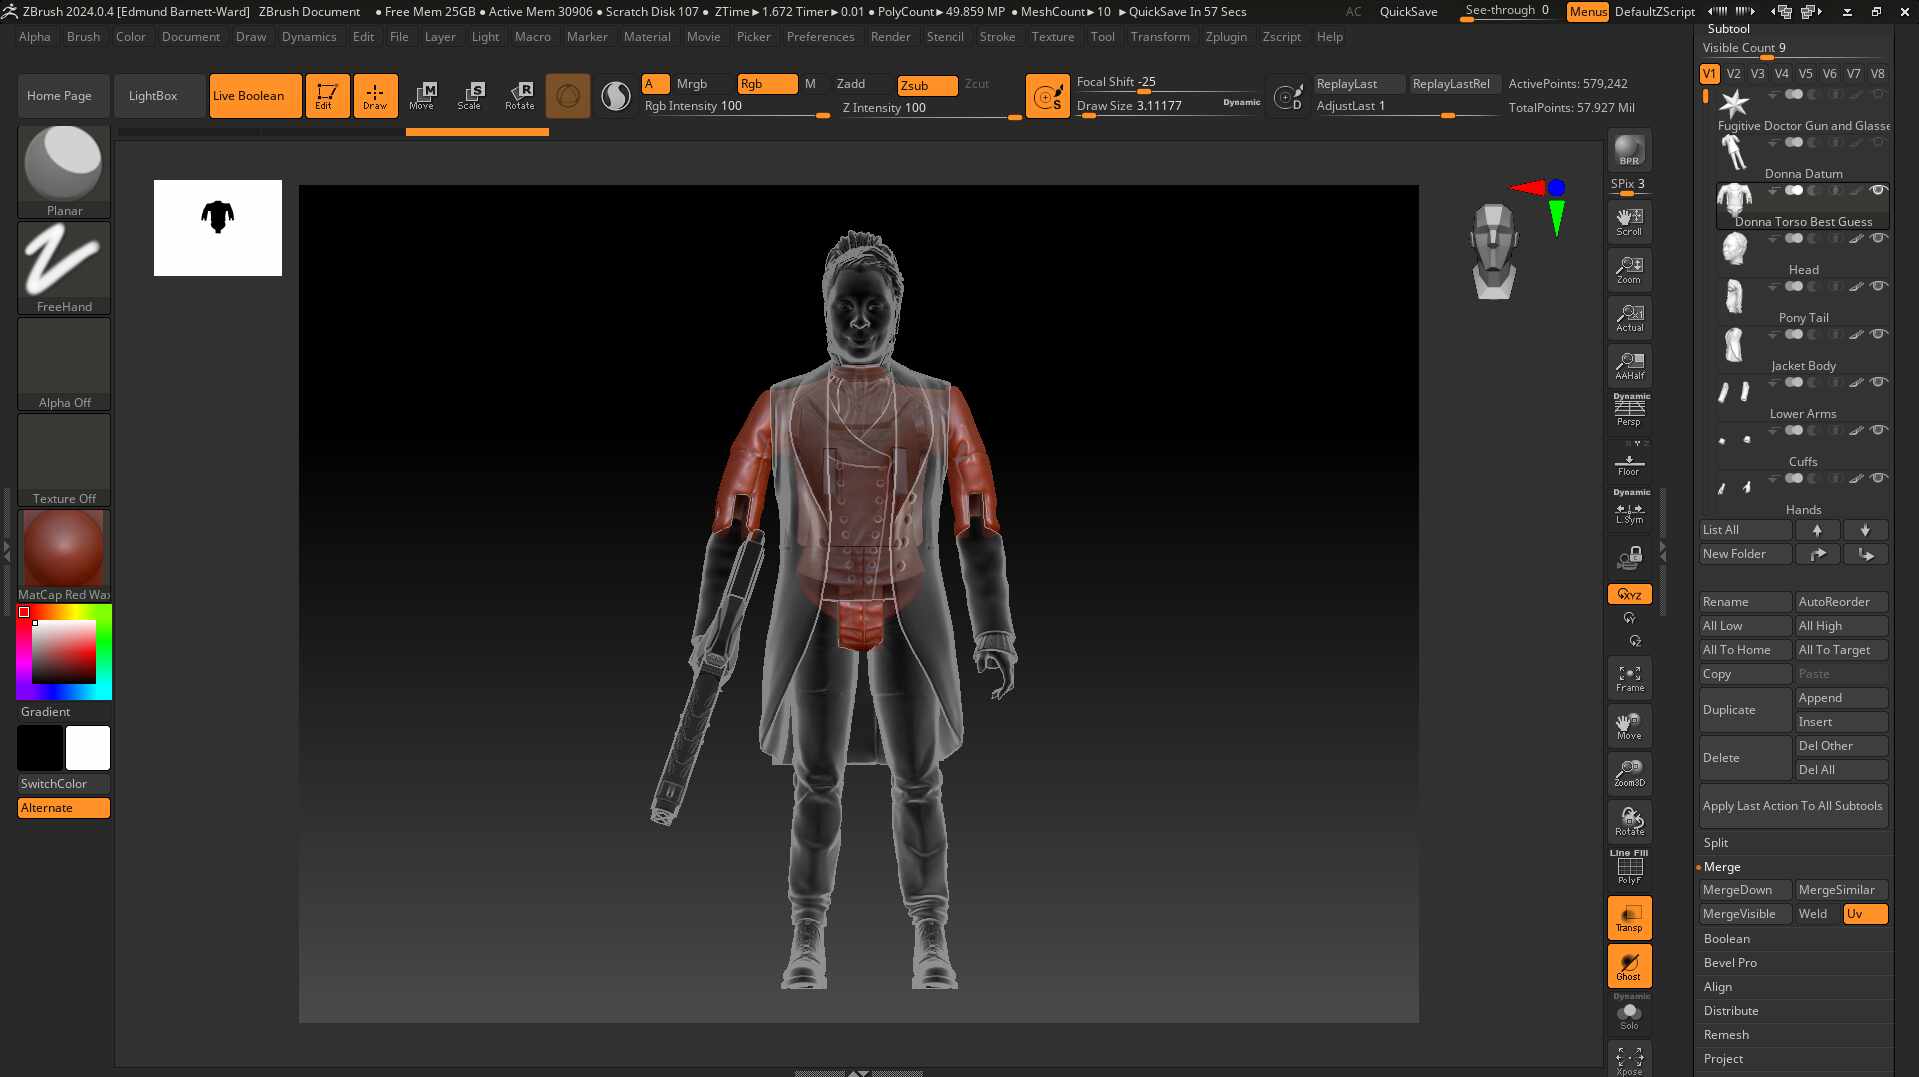Expand the Remesh section

coord(1726,1035)
